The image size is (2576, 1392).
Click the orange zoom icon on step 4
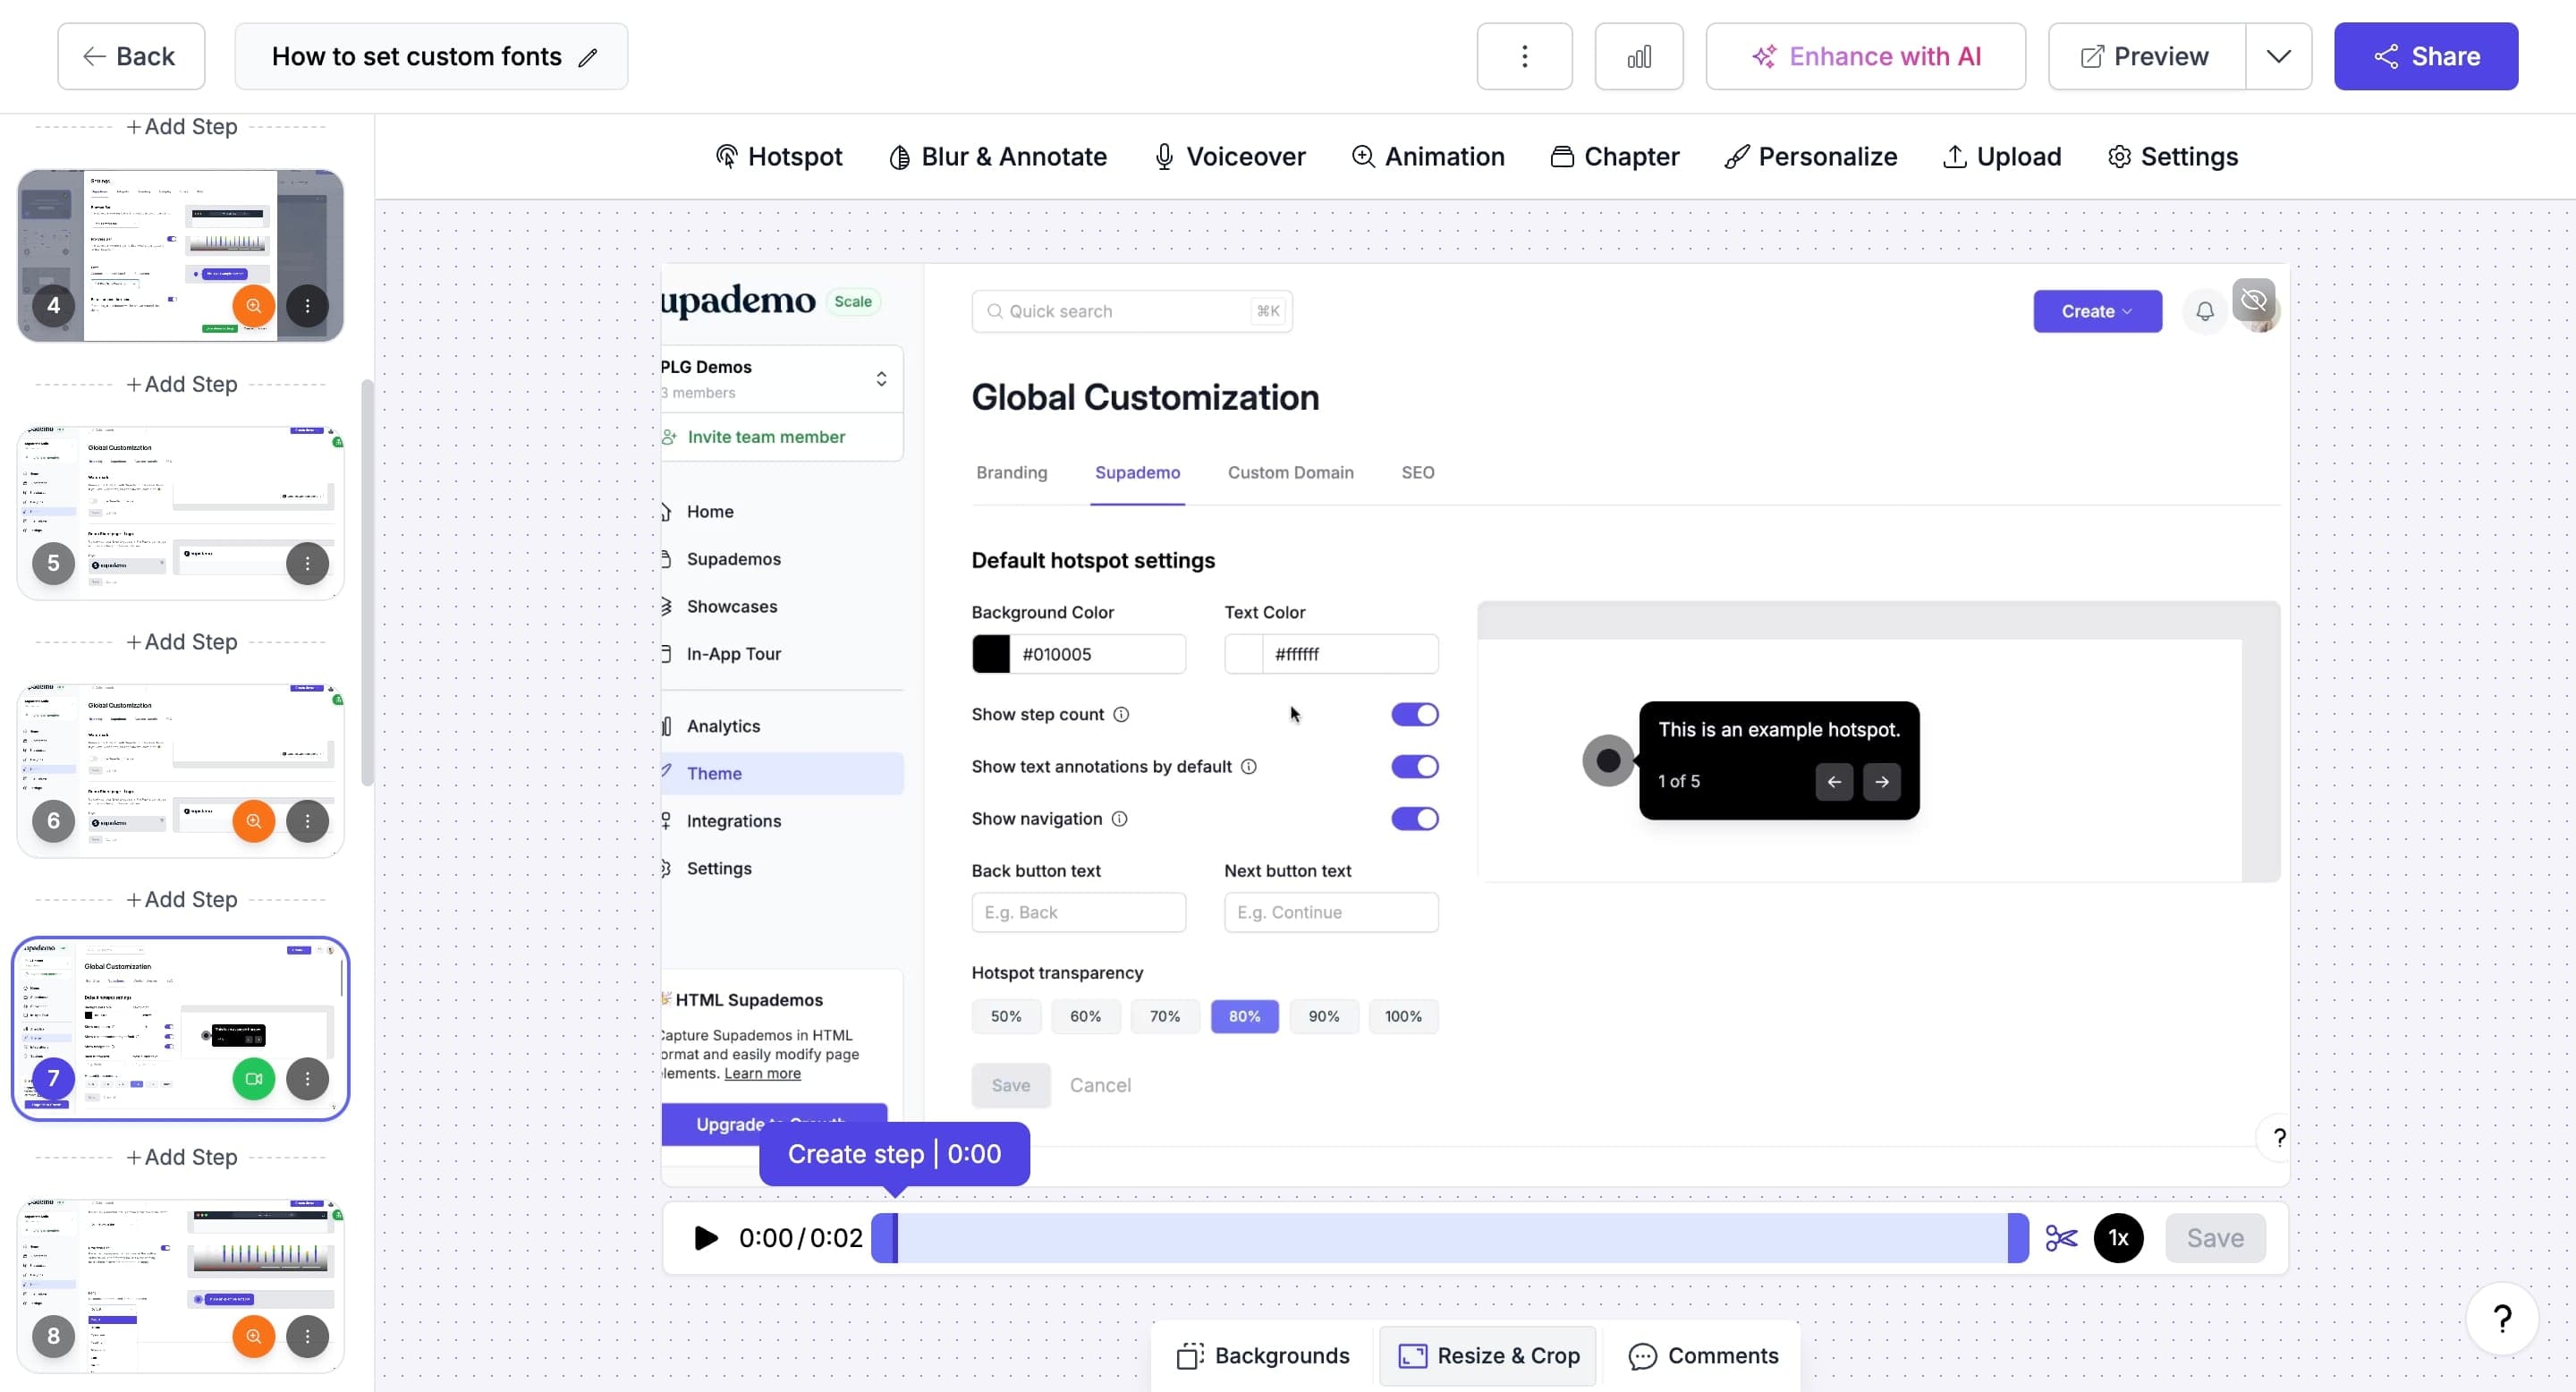[254, 306]
